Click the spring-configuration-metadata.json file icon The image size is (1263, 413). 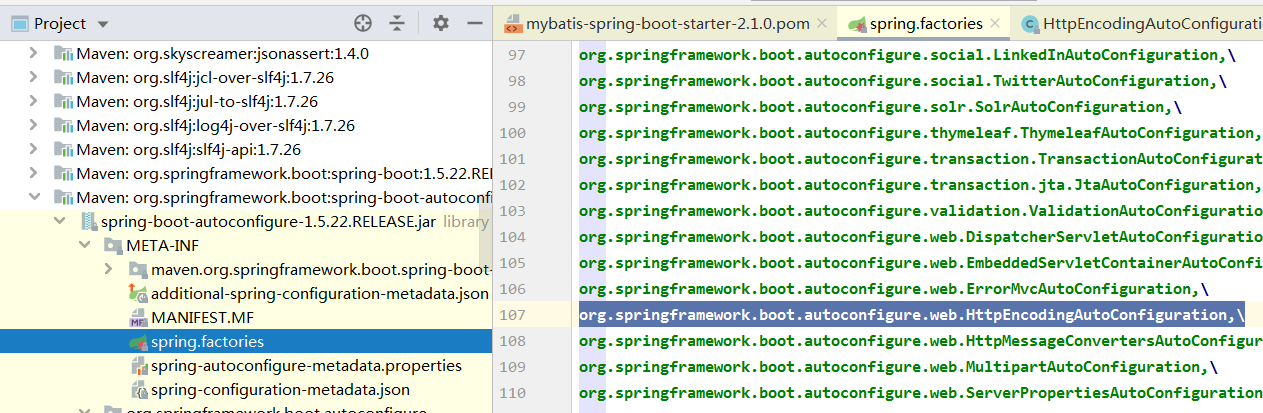(138, 390)
